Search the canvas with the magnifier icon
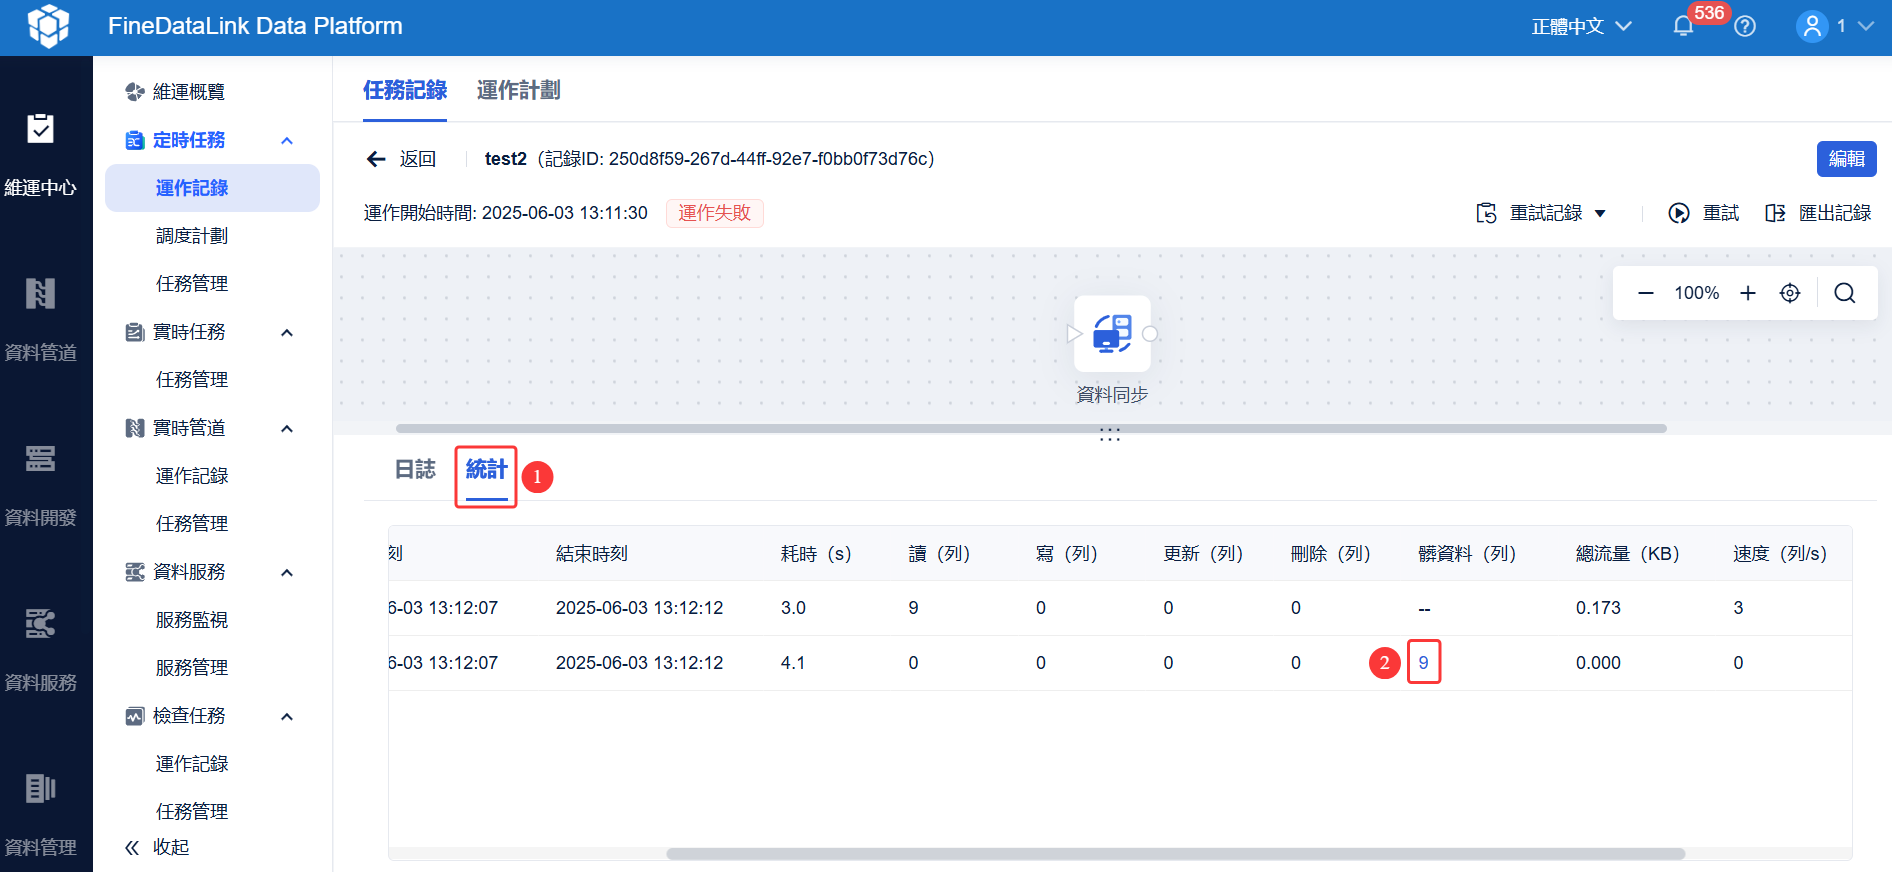Image resolution: width=1892 pixels, height=872 pixels. point(1845,293)
